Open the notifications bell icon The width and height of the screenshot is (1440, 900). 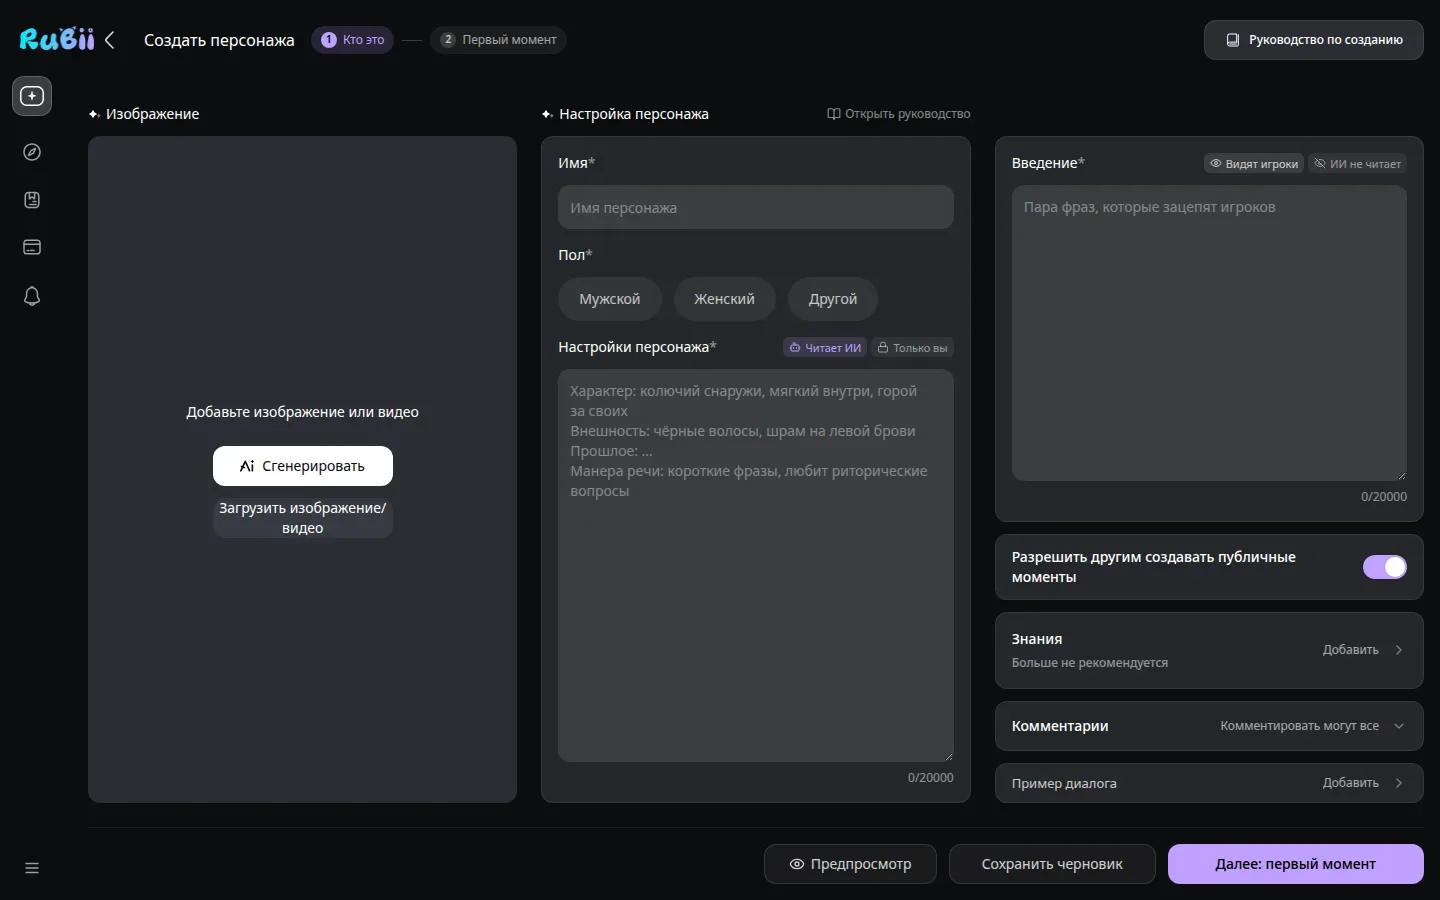[32, 296]
